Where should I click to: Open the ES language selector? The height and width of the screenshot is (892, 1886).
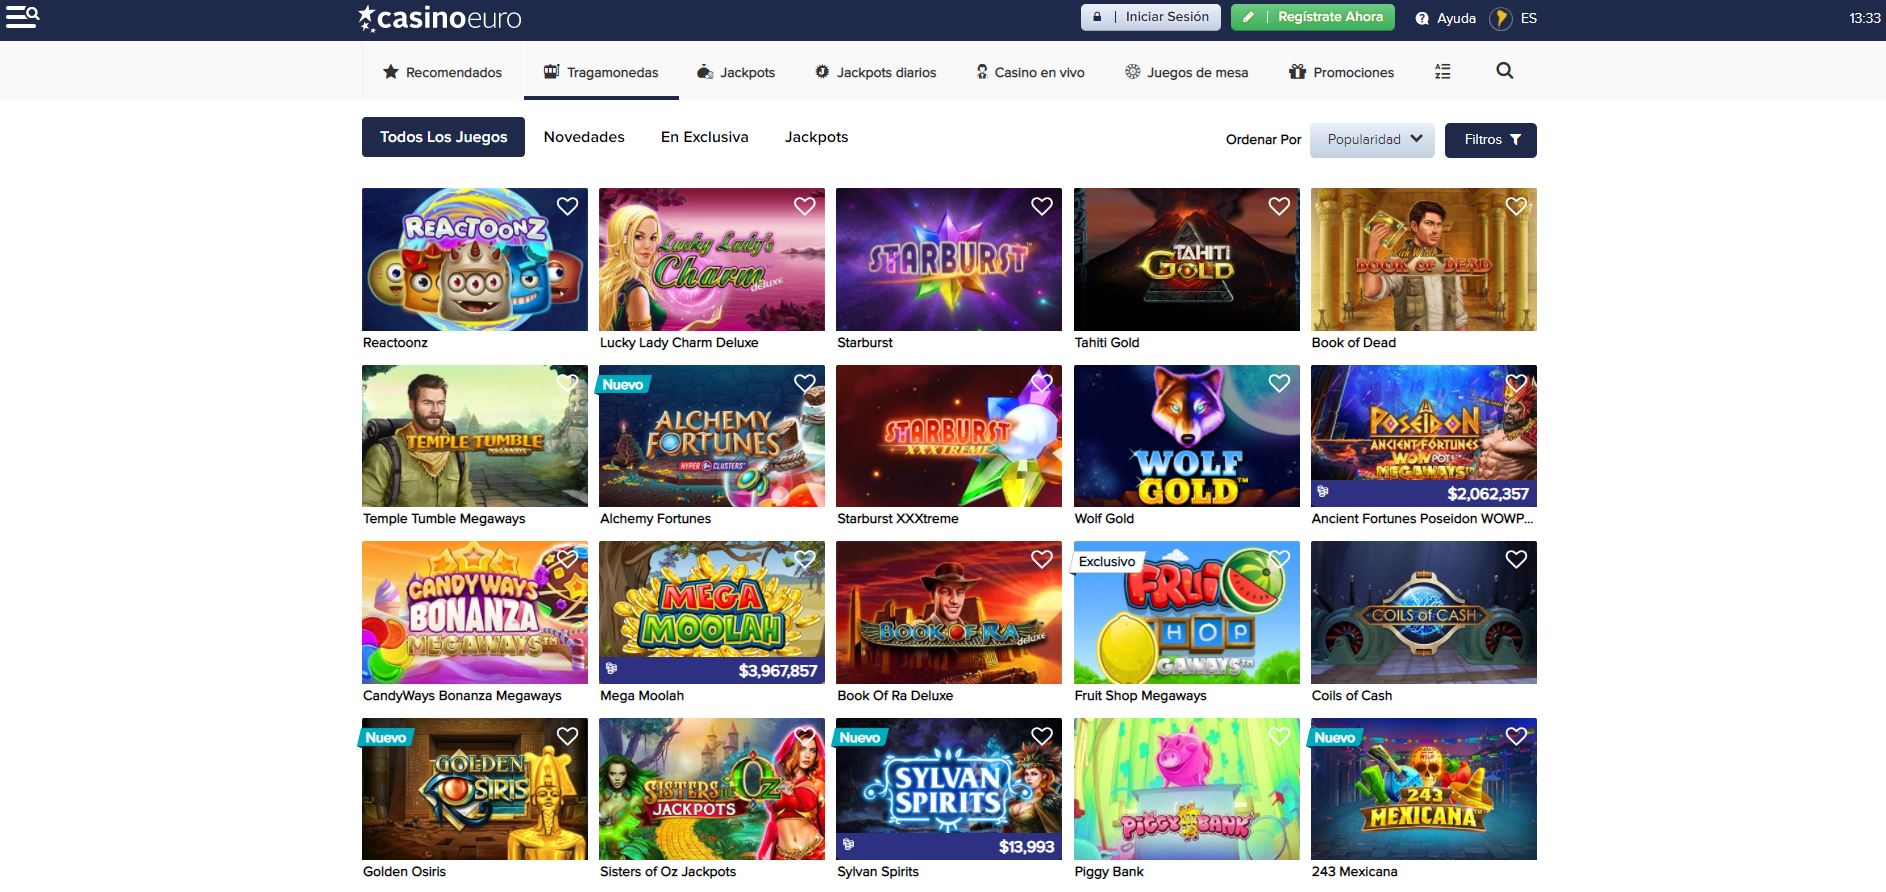pyautogui.click(x=1514, y=18)
